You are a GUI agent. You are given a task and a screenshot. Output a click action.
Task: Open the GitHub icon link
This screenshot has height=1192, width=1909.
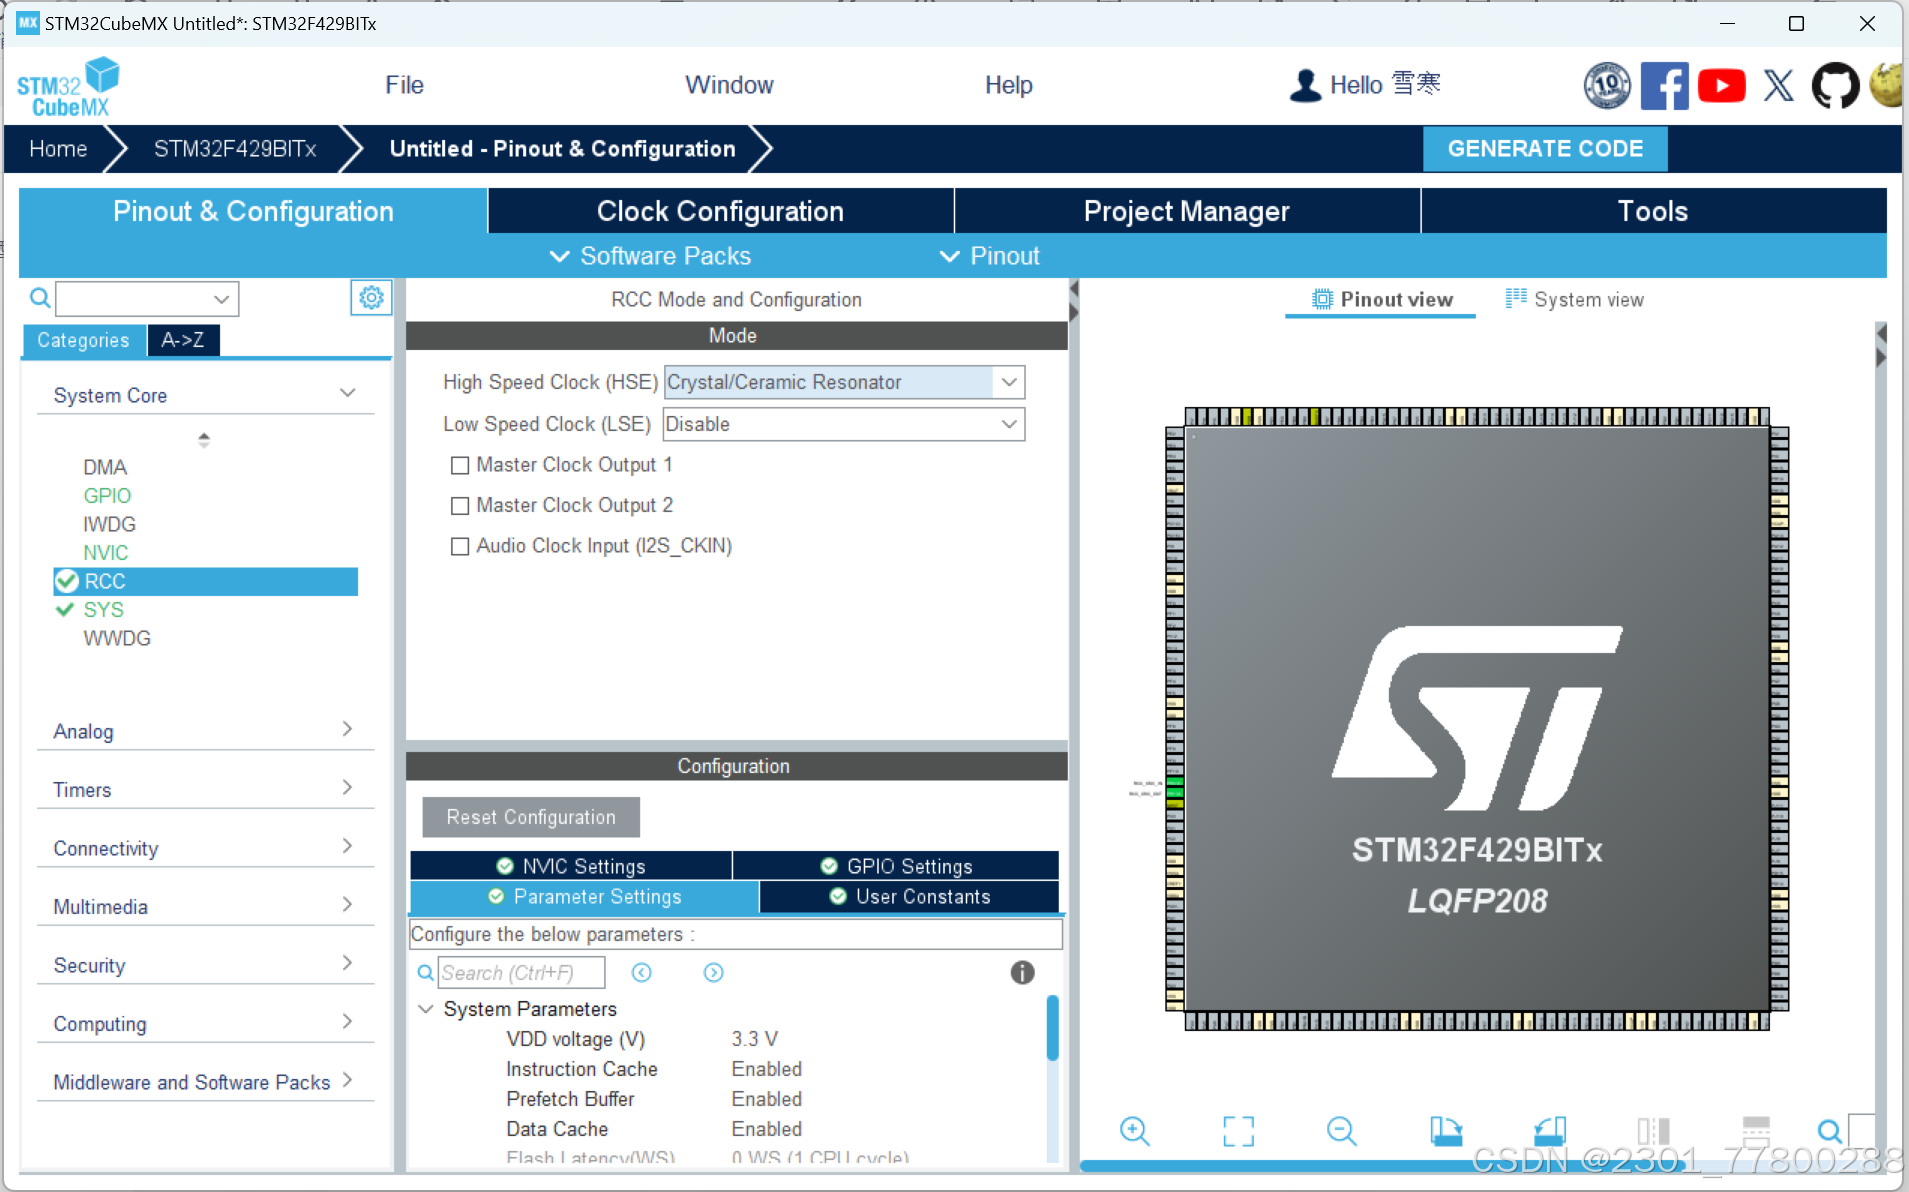[1835, 85]
